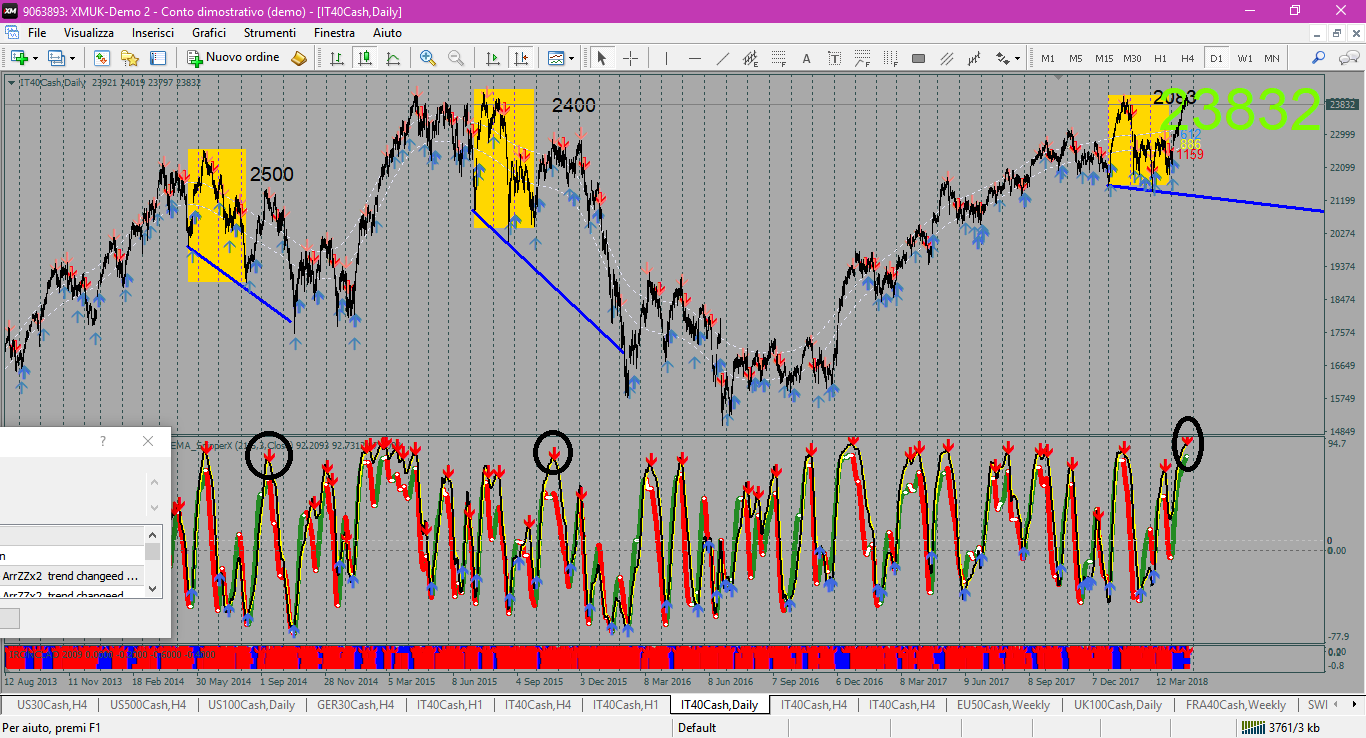Select the Fibonacci retracement tool
The image size is (1366, 738).
pos(779,58)
